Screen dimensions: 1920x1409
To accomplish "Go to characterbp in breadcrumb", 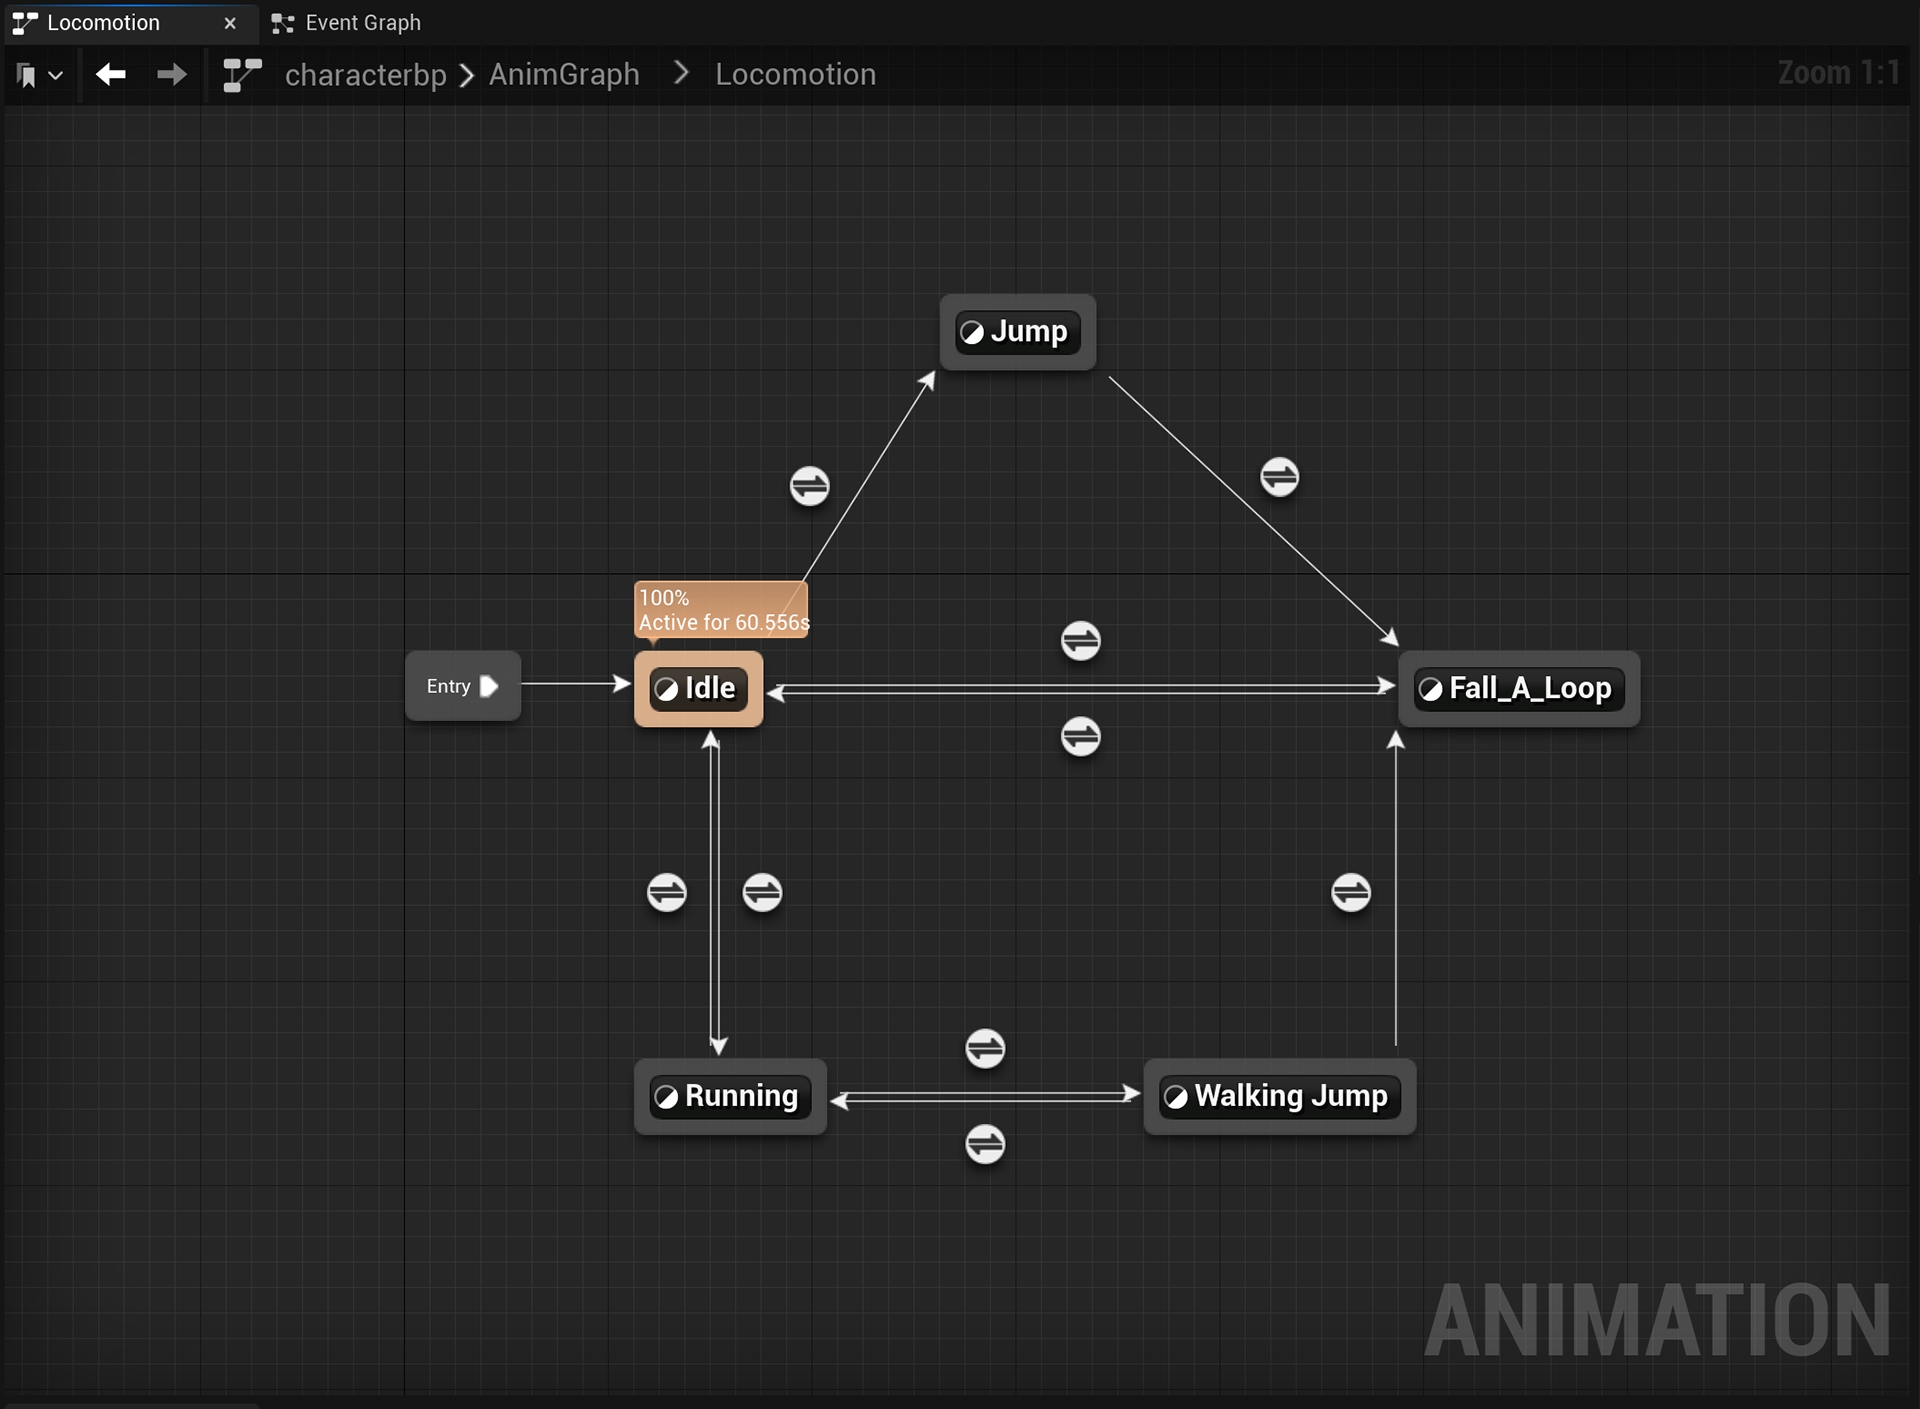I will [365, 75].
